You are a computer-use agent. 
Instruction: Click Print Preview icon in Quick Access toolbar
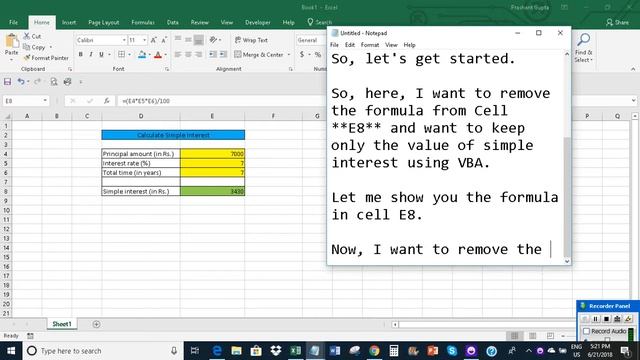tap(53, 82)
